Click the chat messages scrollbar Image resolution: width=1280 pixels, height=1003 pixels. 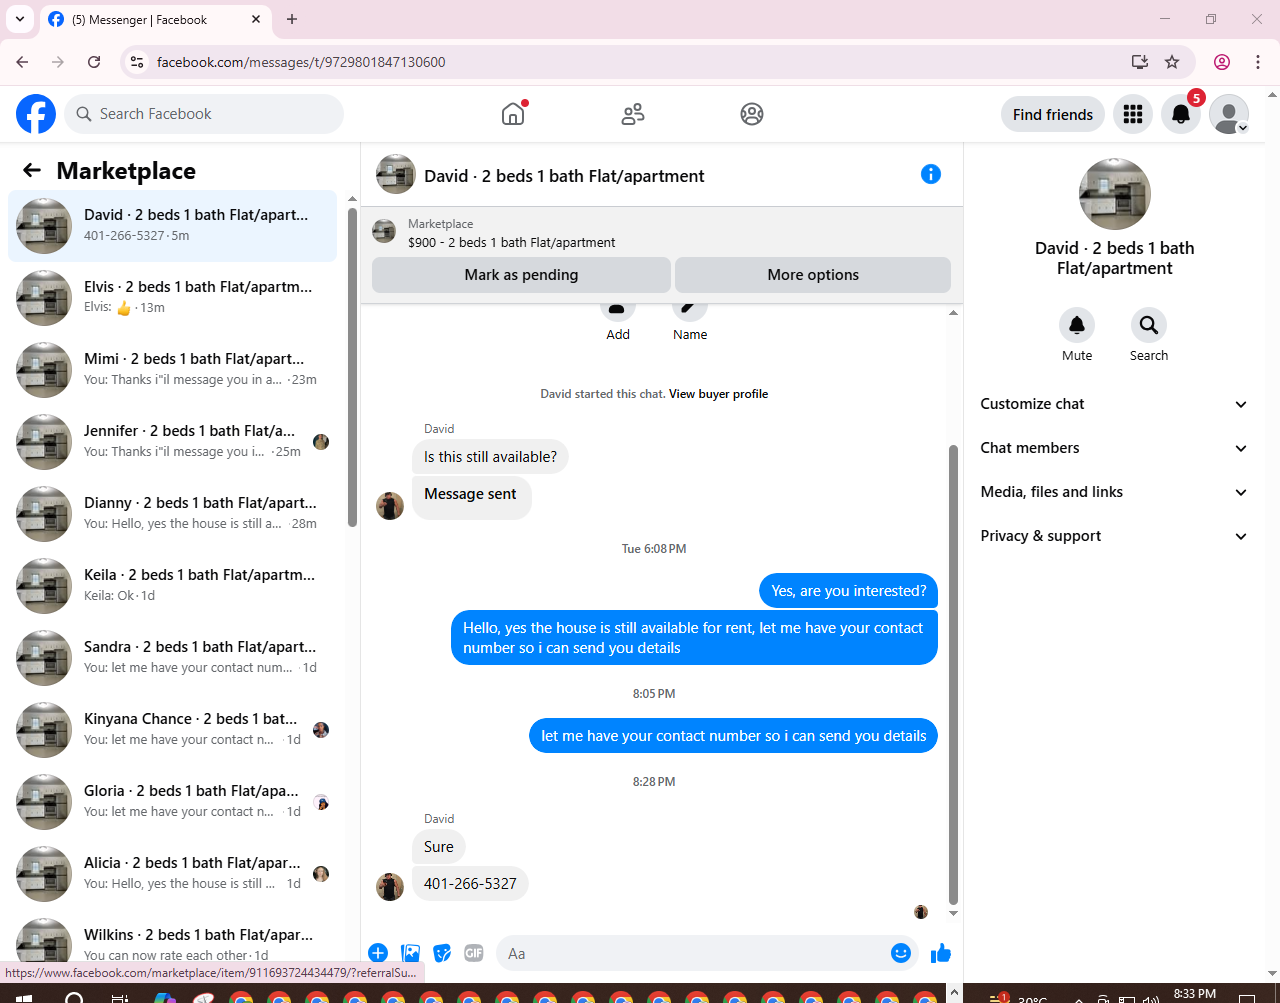click(953, 674)
